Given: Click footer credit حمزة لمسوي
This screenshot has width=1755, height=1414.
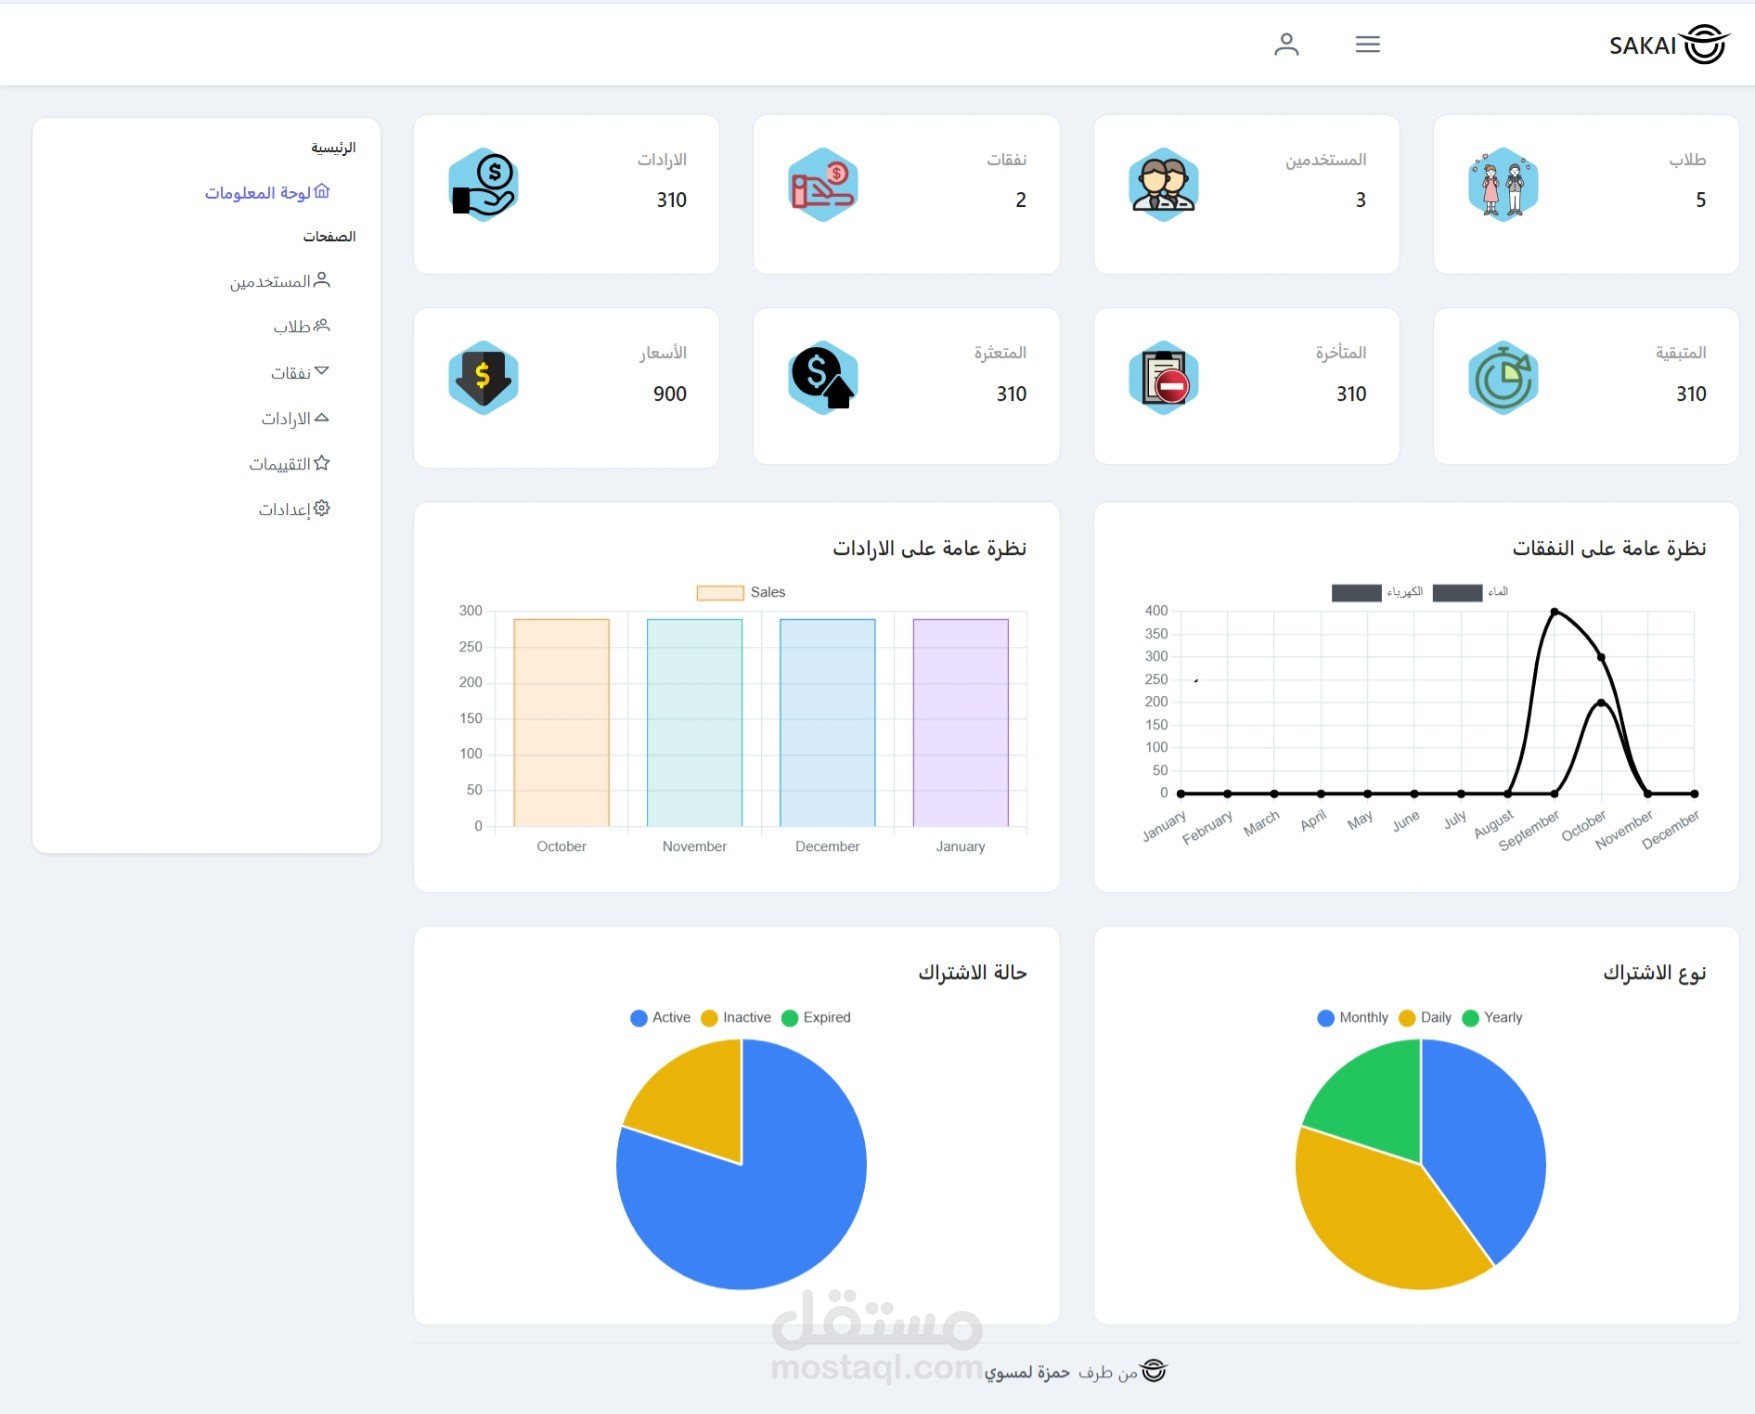Looking at the screenshot, I should (x=1027, y=1372).
